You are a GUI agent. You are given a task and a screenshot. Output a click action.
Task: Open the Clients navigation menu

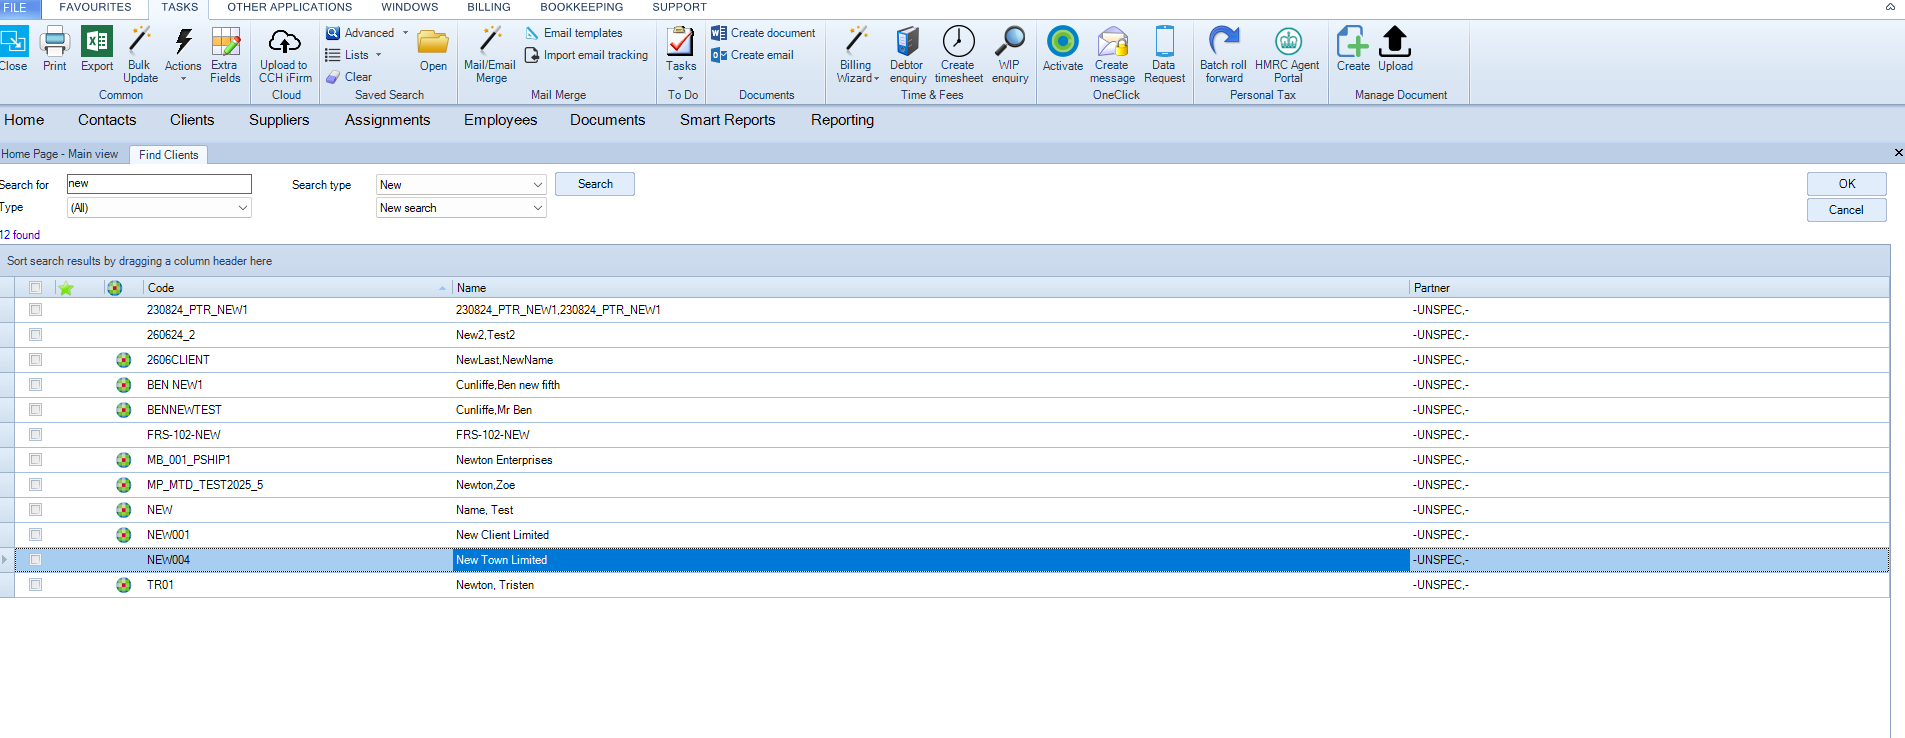192,120
